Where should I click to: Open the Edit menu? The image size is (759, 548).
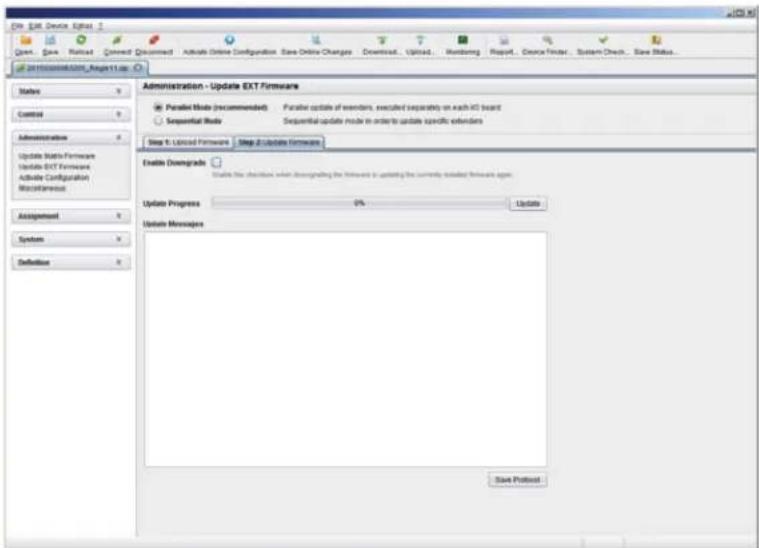(x=35, y=26)
